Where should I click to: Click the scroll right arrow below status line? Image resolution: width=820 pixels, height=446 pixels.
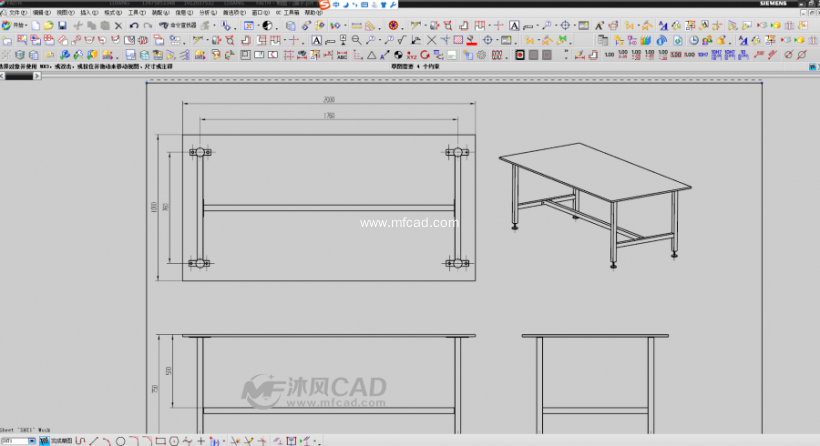[x=37, y=76]
